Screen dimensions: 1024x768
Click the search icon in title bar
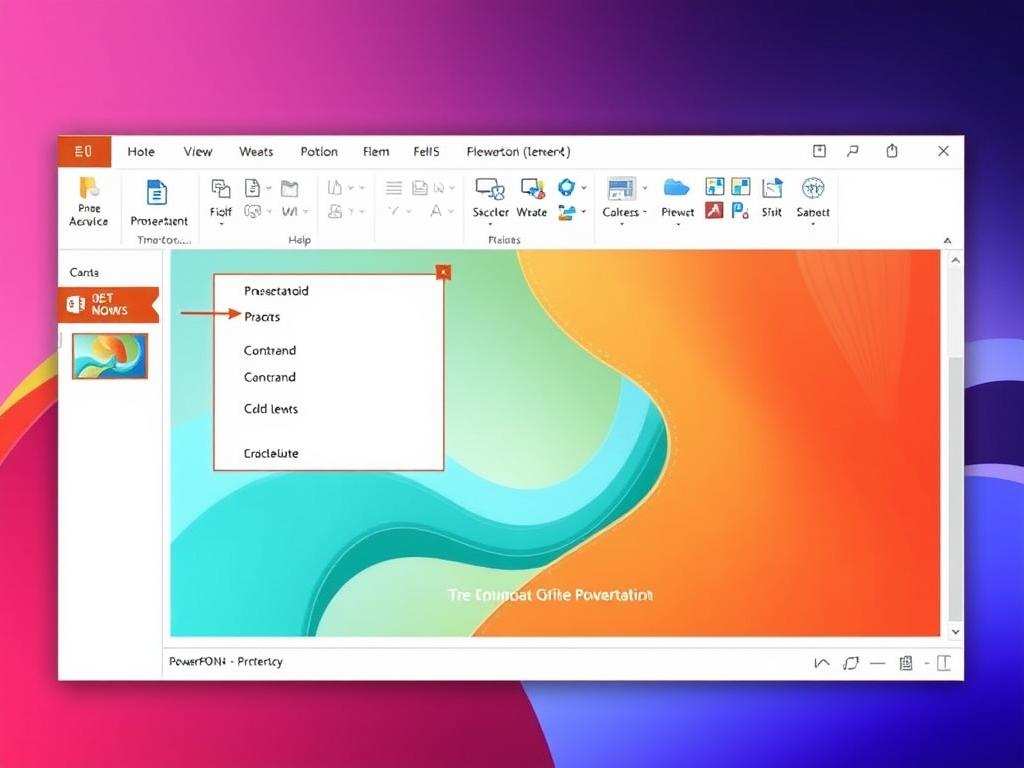(x=852, y=152)
